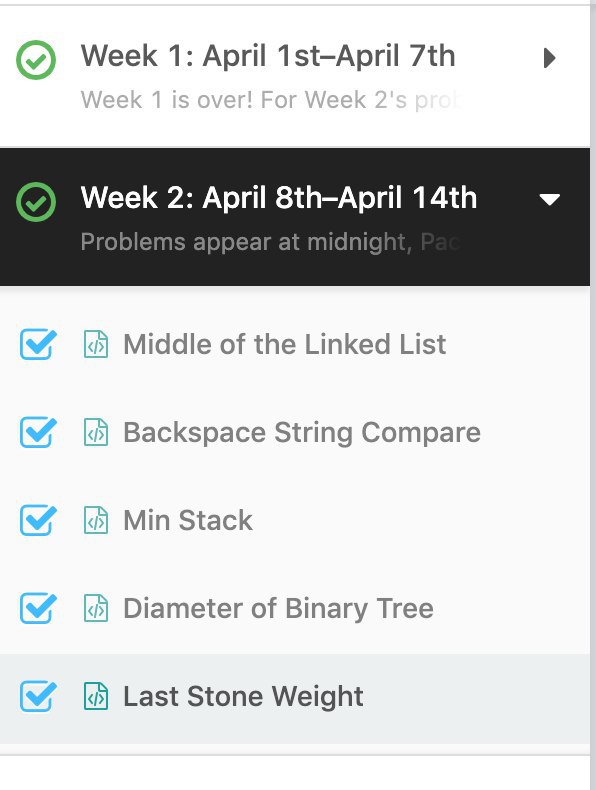Open Middle of the Linked List problem
Image resolution: width=596 pixels, height=790 pixels.
coord(285,344)
